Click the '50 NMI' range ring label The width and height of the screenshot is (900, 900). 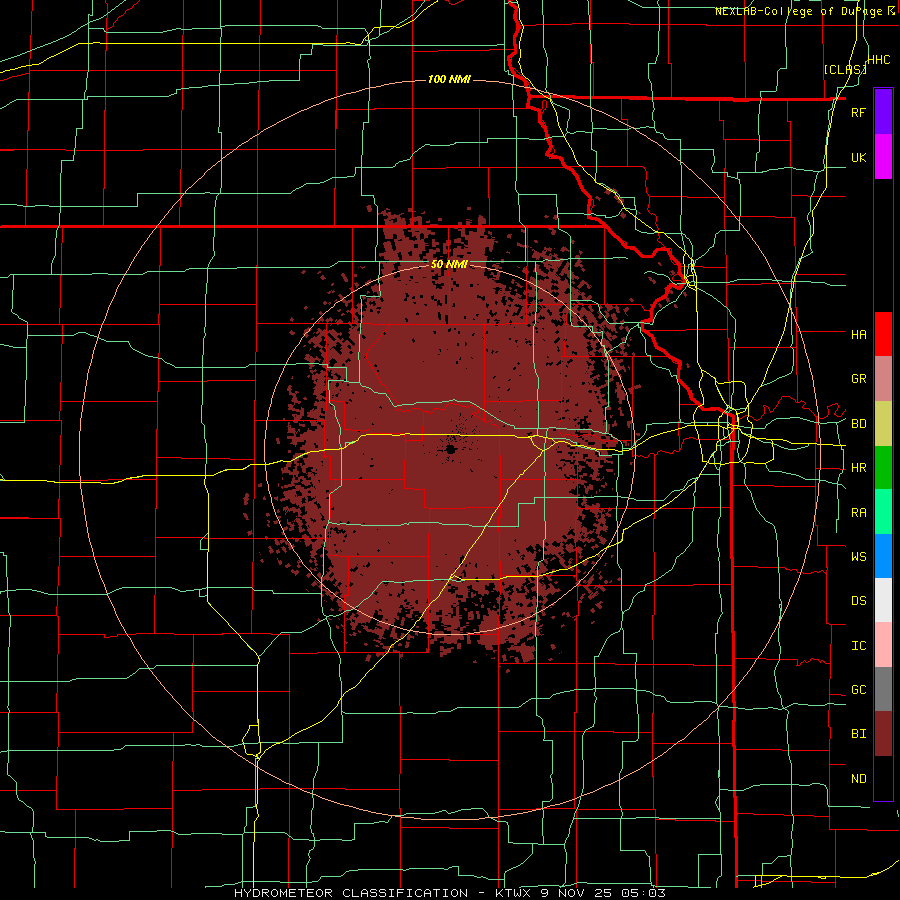point(449,264)
